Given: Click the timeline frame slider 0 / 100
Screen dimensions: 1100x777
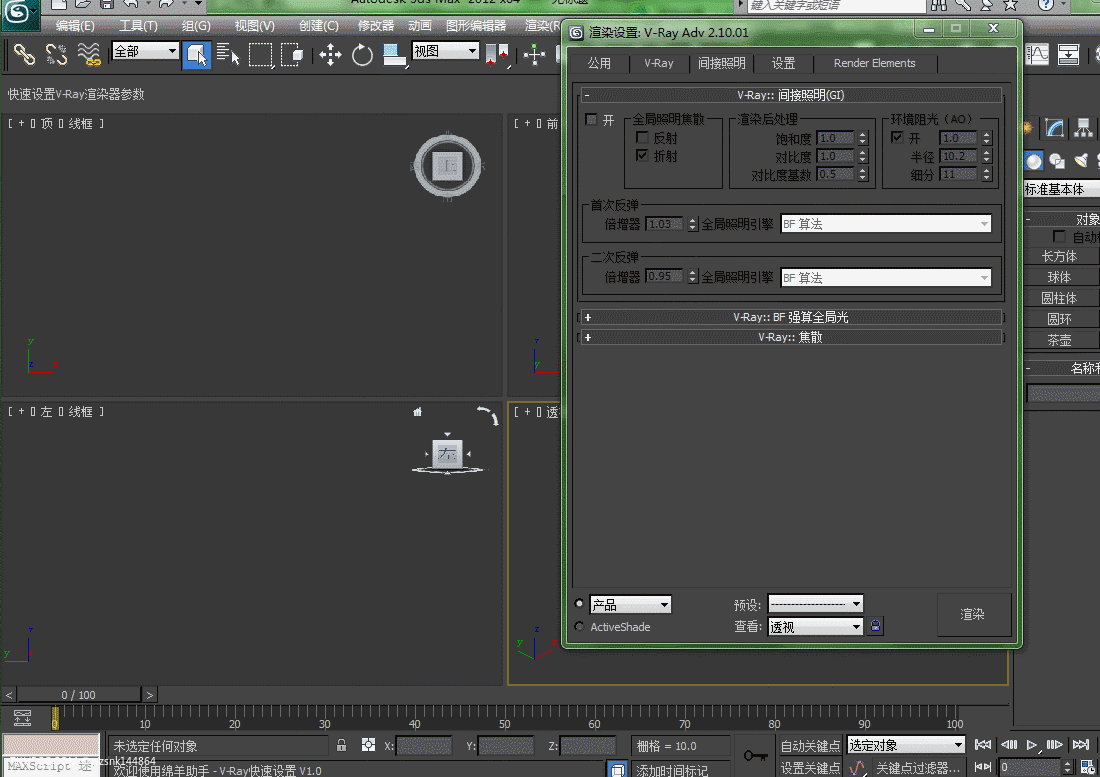Looking at the screenshot, I should (x=79, y=694).
